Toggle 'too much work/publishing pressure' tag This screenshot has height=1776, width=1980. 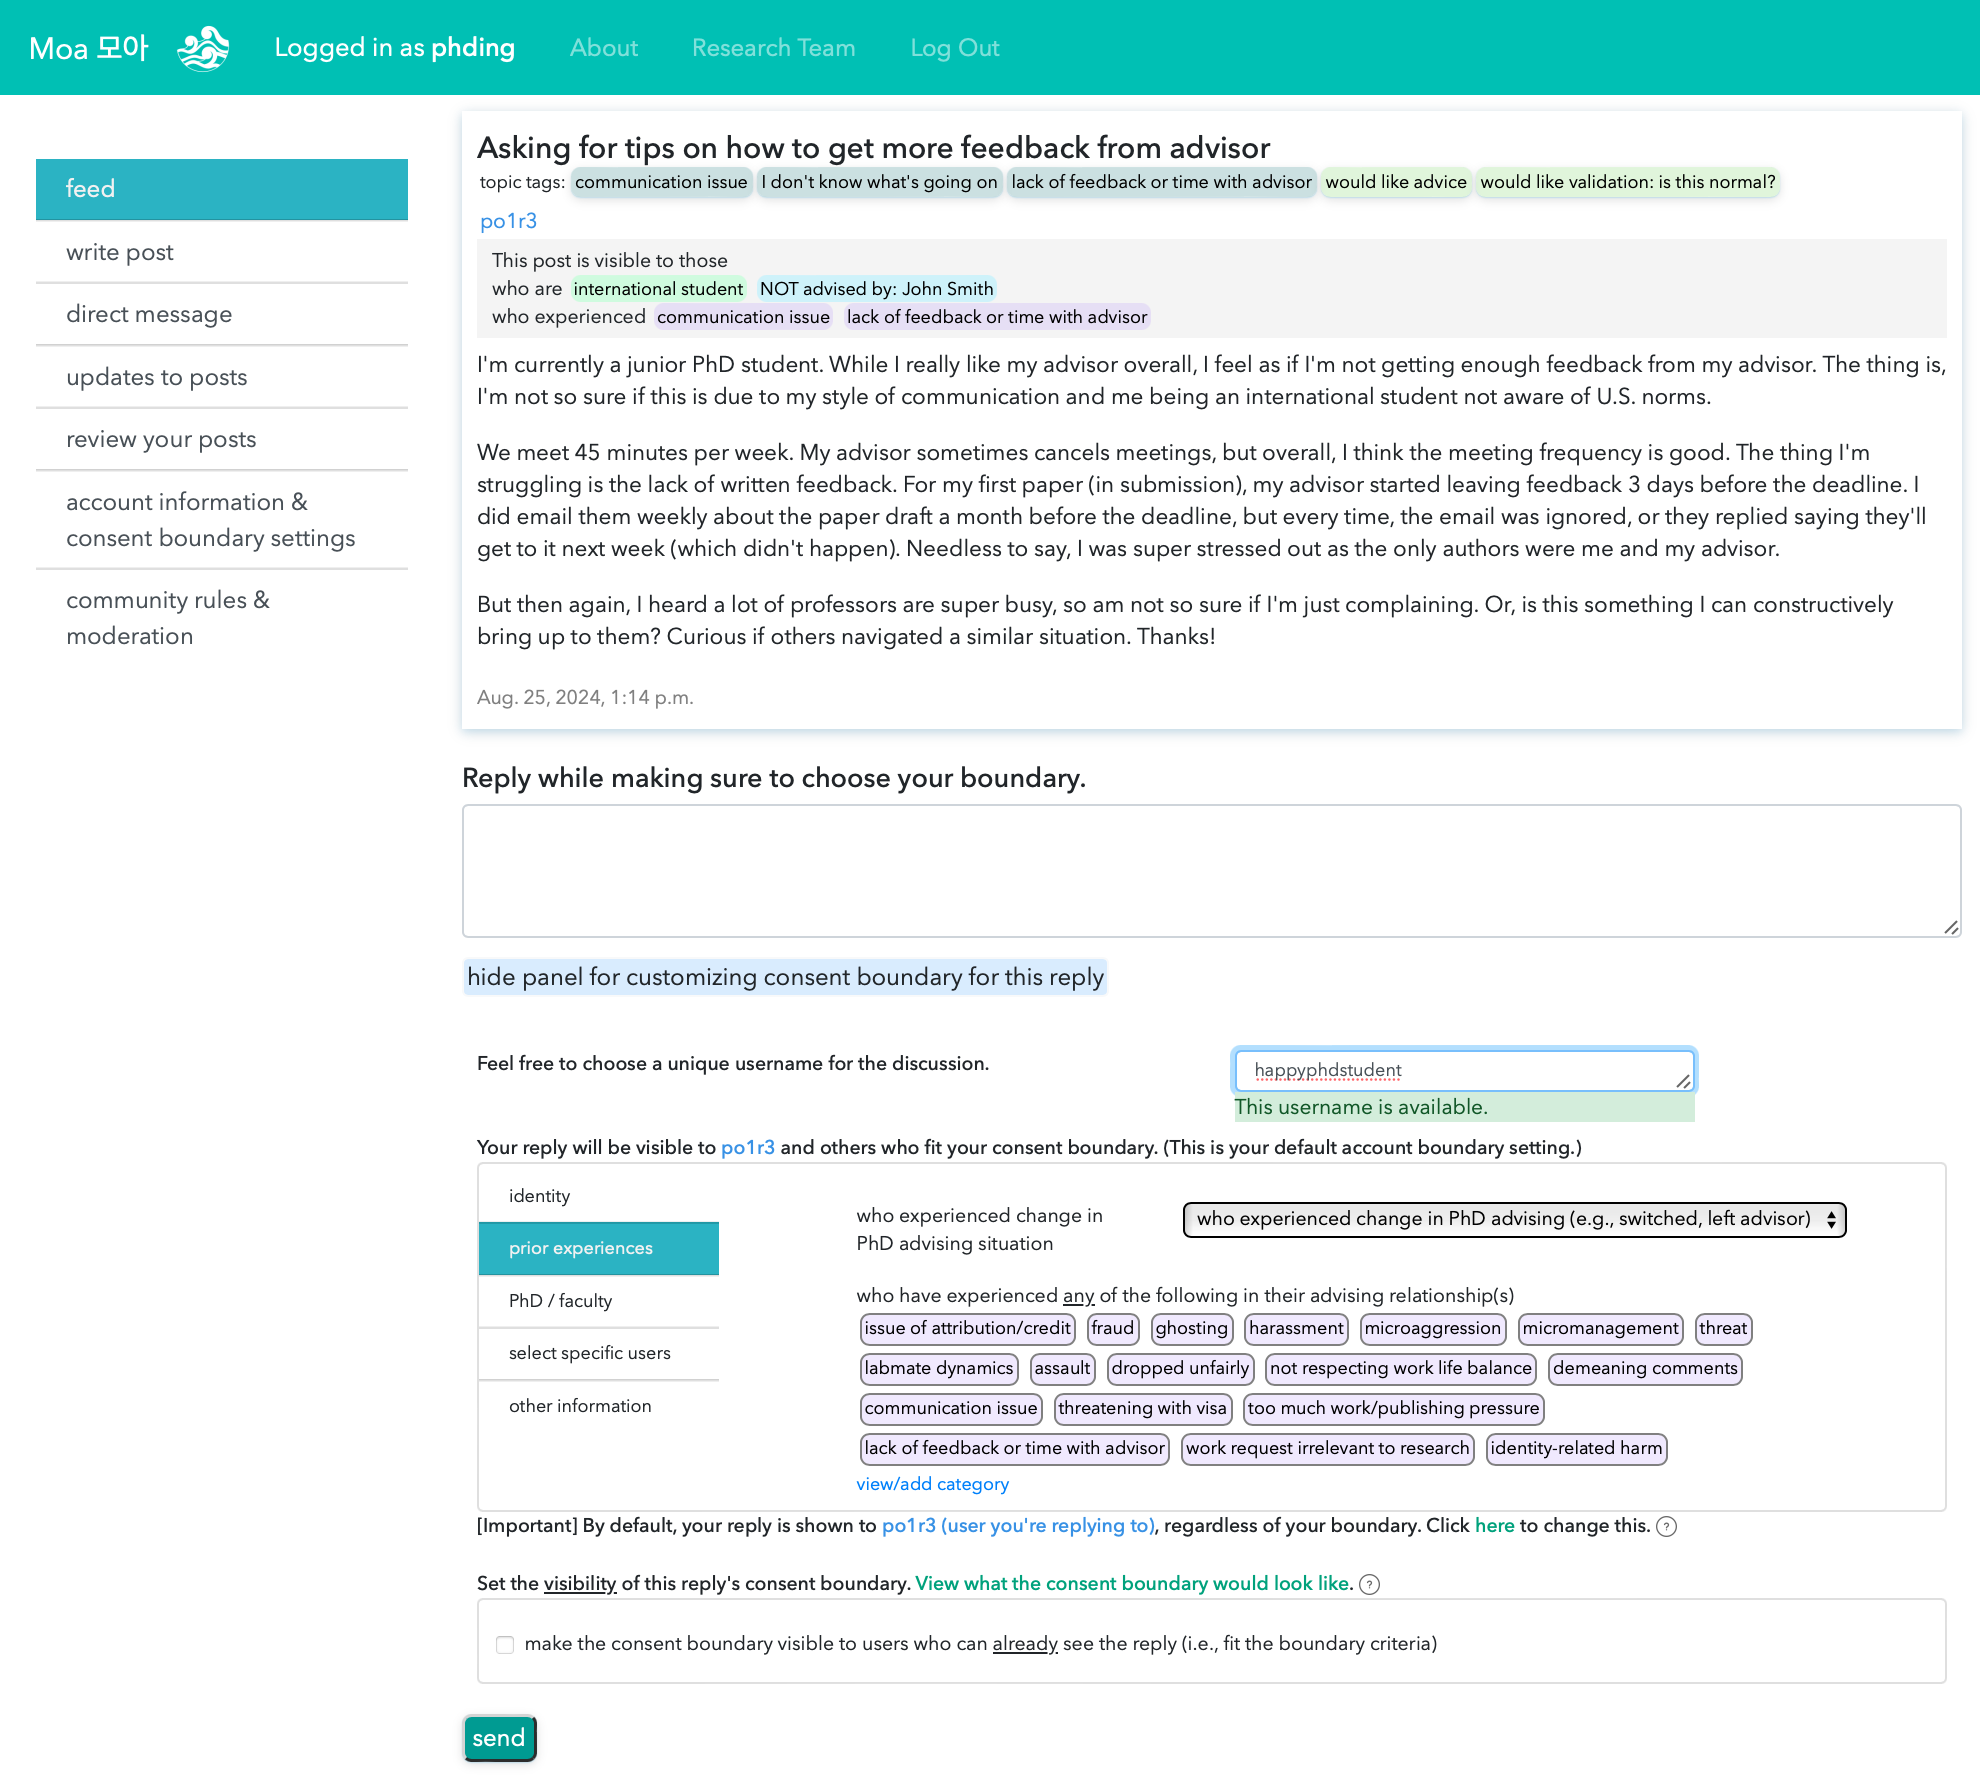coord(1393,1408)
